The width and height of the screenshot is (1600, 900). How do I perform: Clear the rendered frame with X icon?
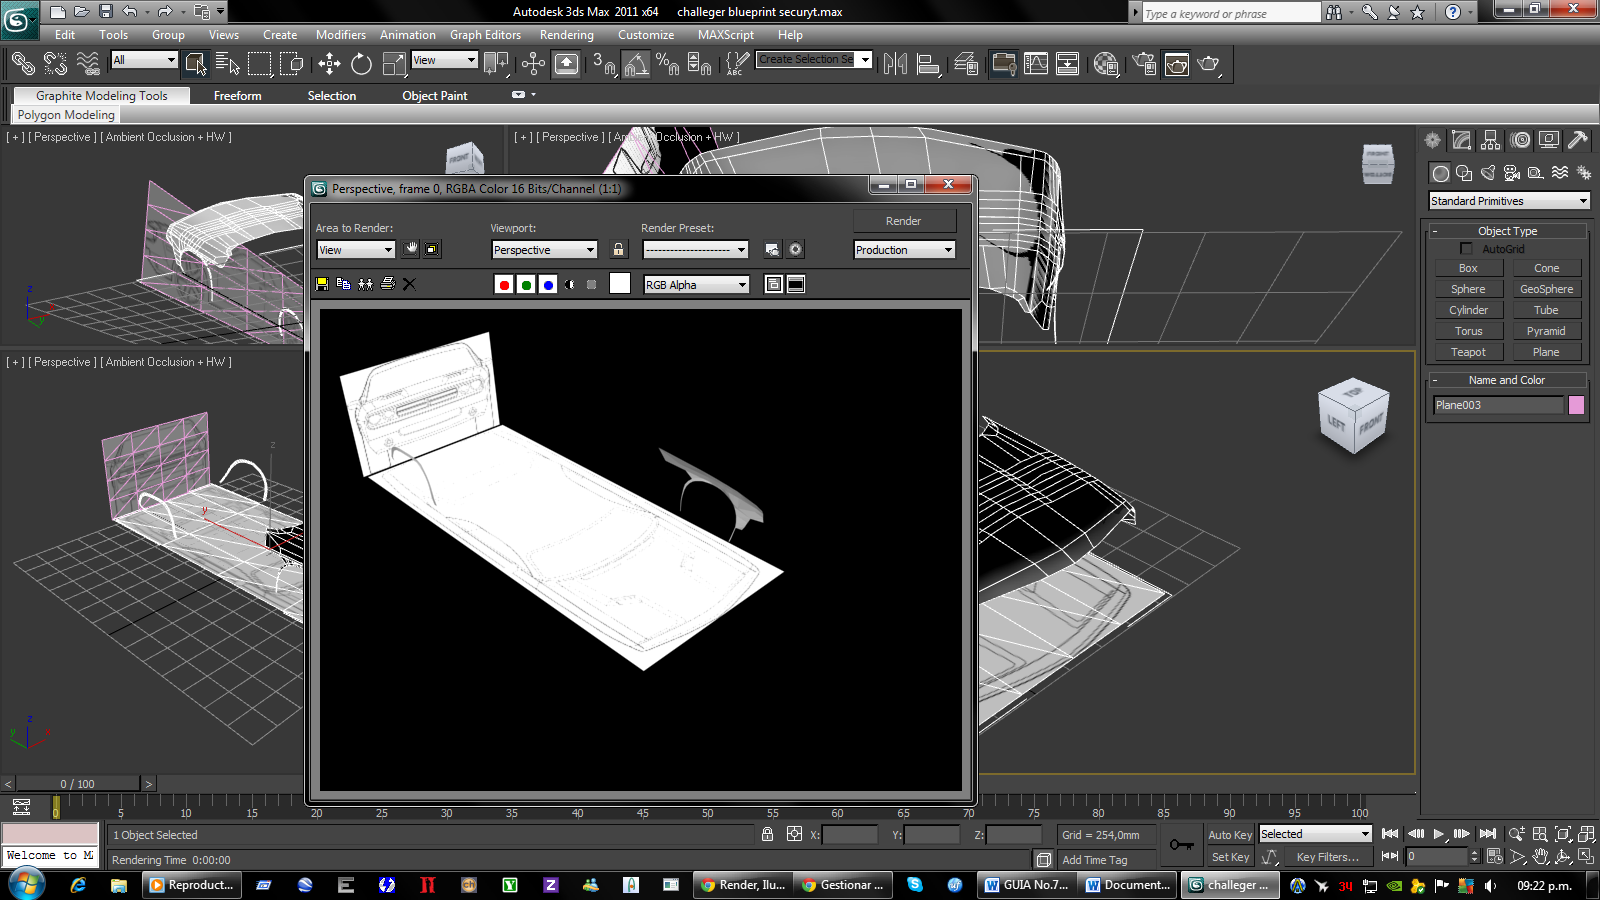(409, 284)
